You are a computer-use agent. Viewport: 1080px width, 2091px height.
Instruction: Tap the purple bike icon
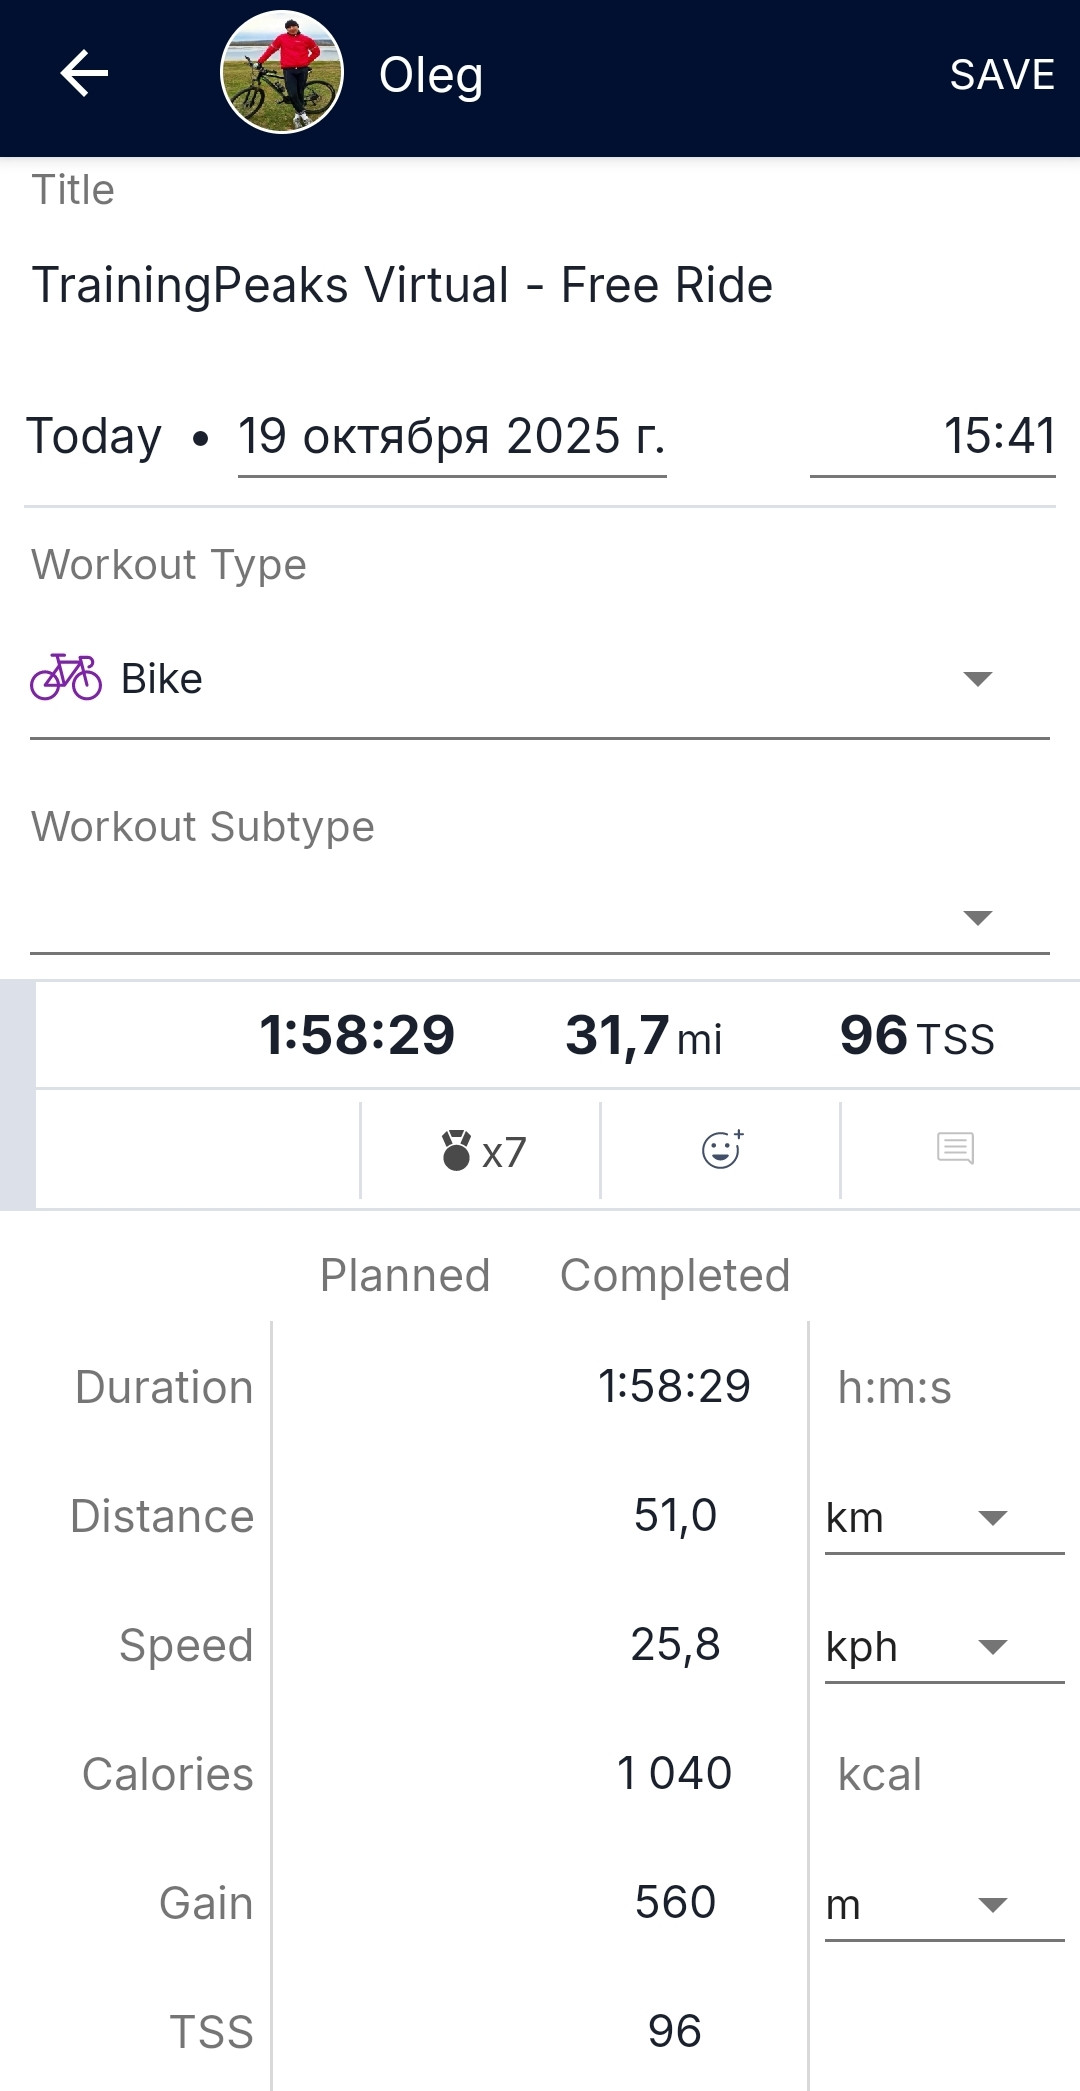click(66, 678)
